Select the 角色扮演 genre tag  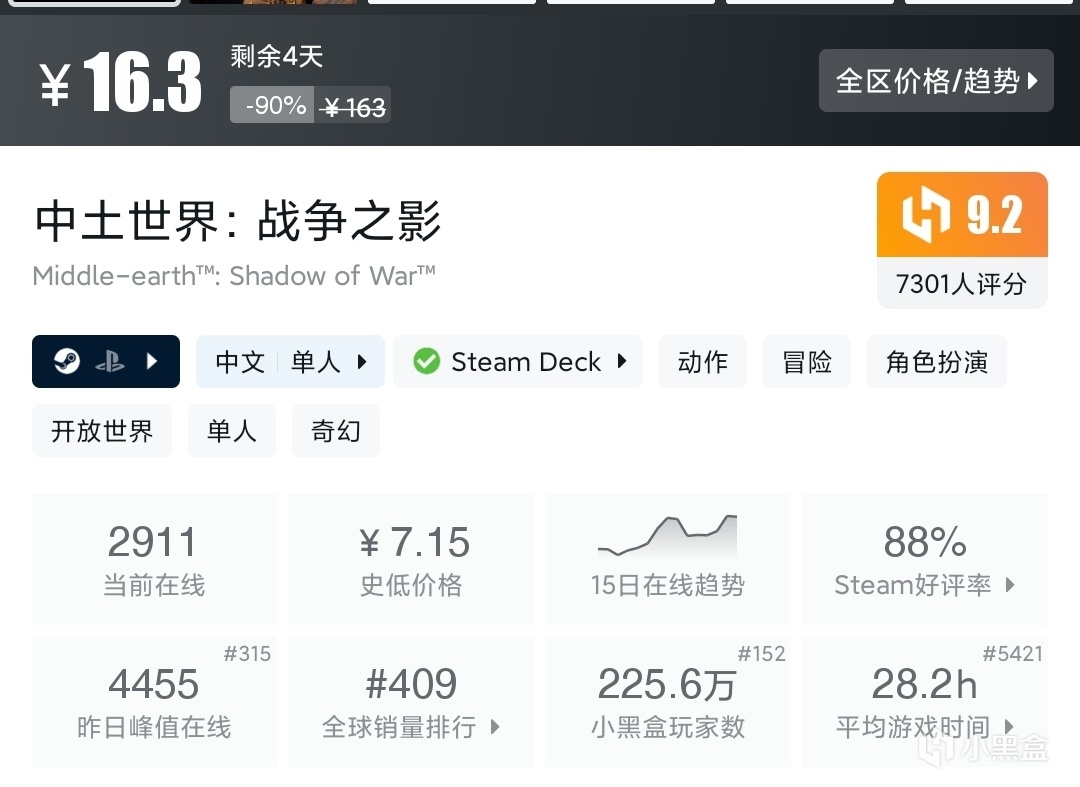(x=936, y=361)
